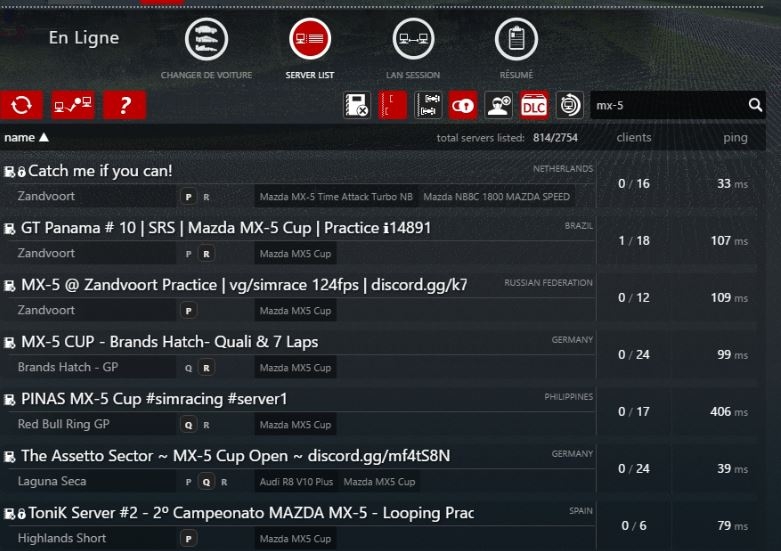Refresh the server list with the red arrows button
Viewport: 781px width, 551px height.
click(x=21, y=105)
